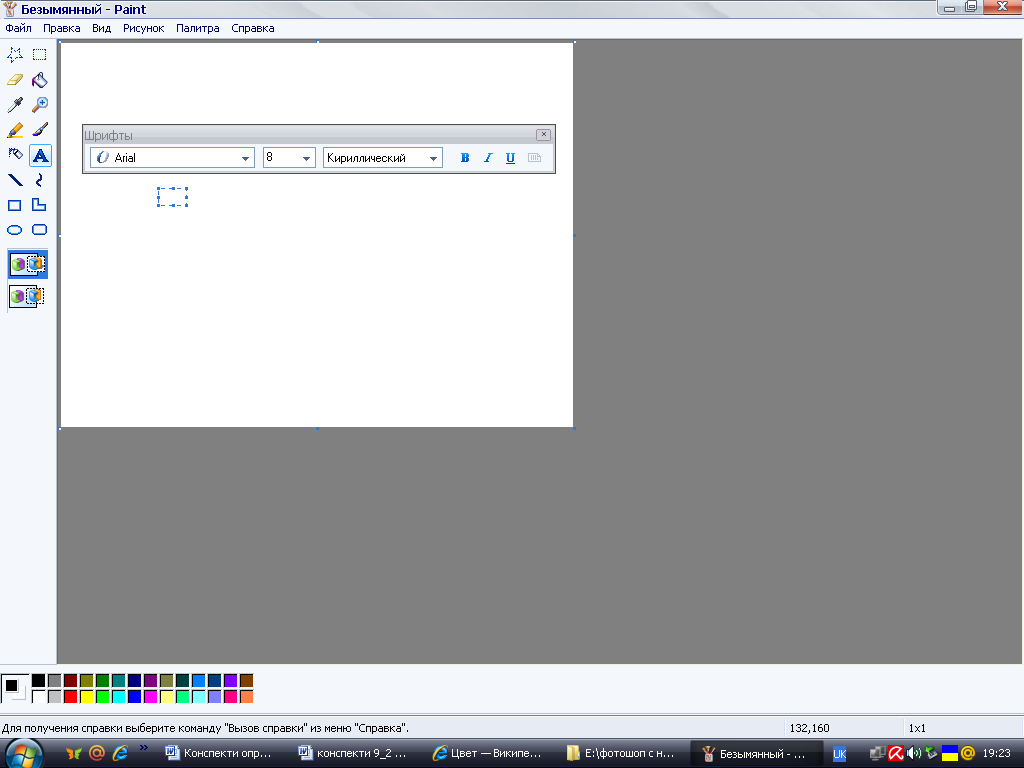Image resolution: width=1024 pixels, height=768 pixels.
Task: Pick the orange color swatch
Action: coord(246,697)
